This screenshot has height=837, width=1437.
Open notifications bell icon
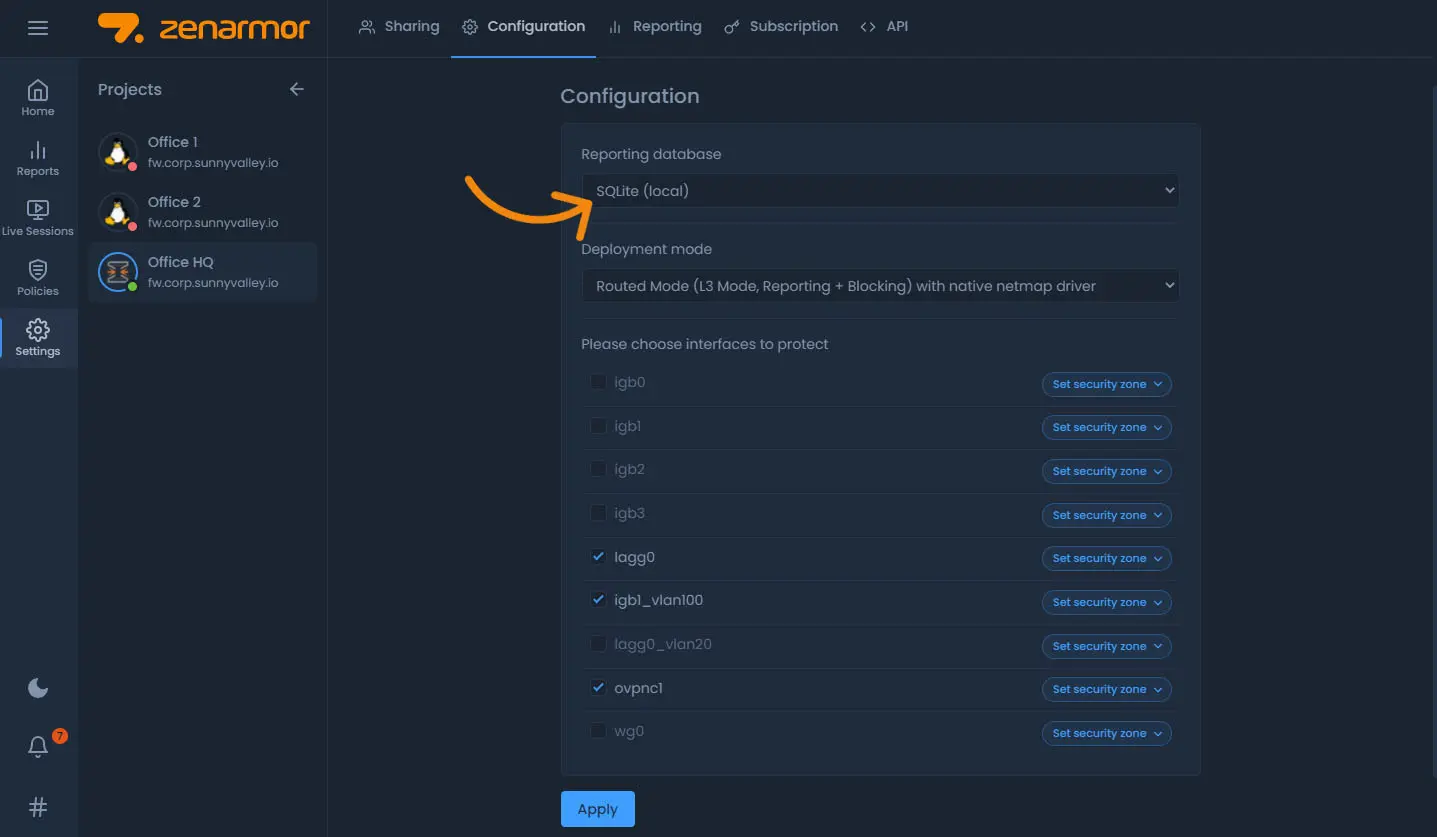click(38, 747)
